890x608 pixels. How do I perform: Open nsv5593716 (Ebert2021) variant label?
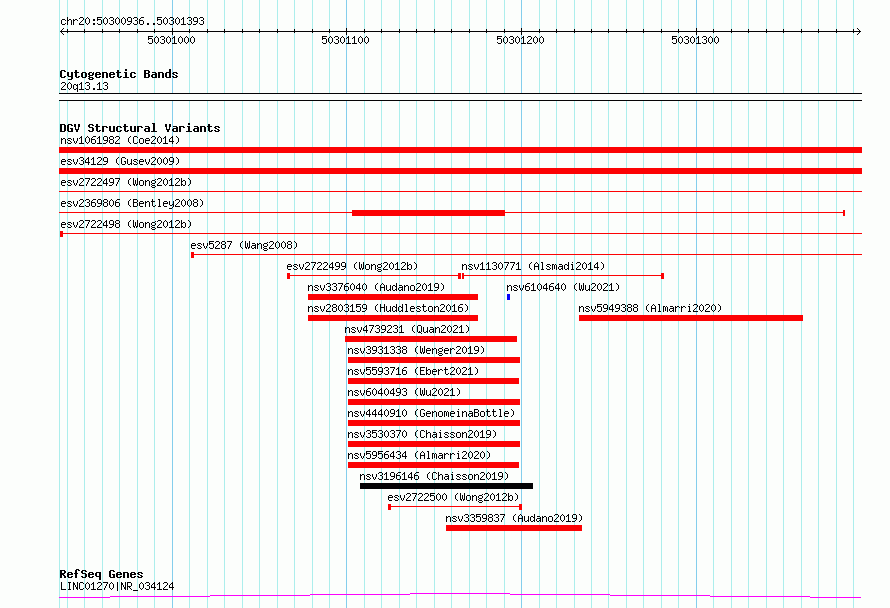[x=413, y=371]
